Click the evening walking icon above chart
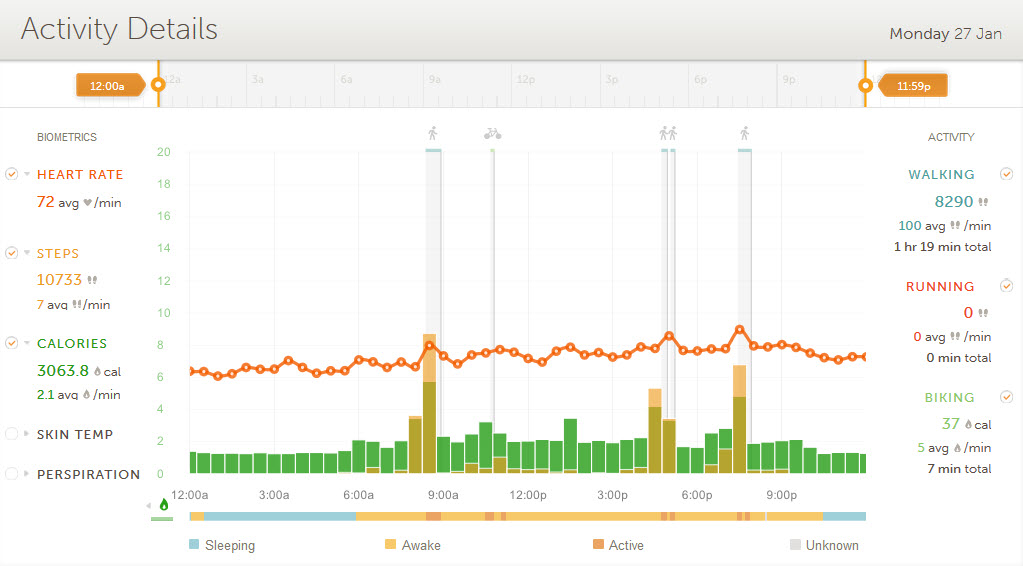 click(744, 133)
